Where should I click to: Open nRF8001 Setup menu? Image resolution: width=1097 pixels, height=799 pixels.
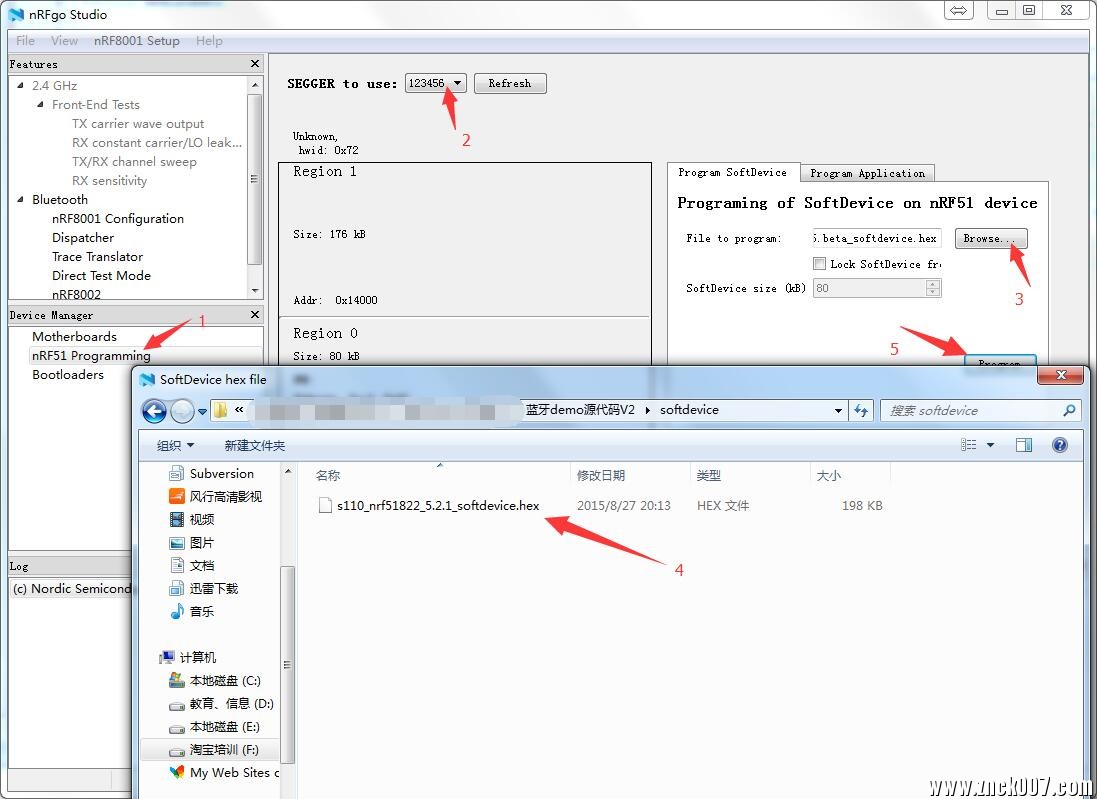(x=136, y=41)
